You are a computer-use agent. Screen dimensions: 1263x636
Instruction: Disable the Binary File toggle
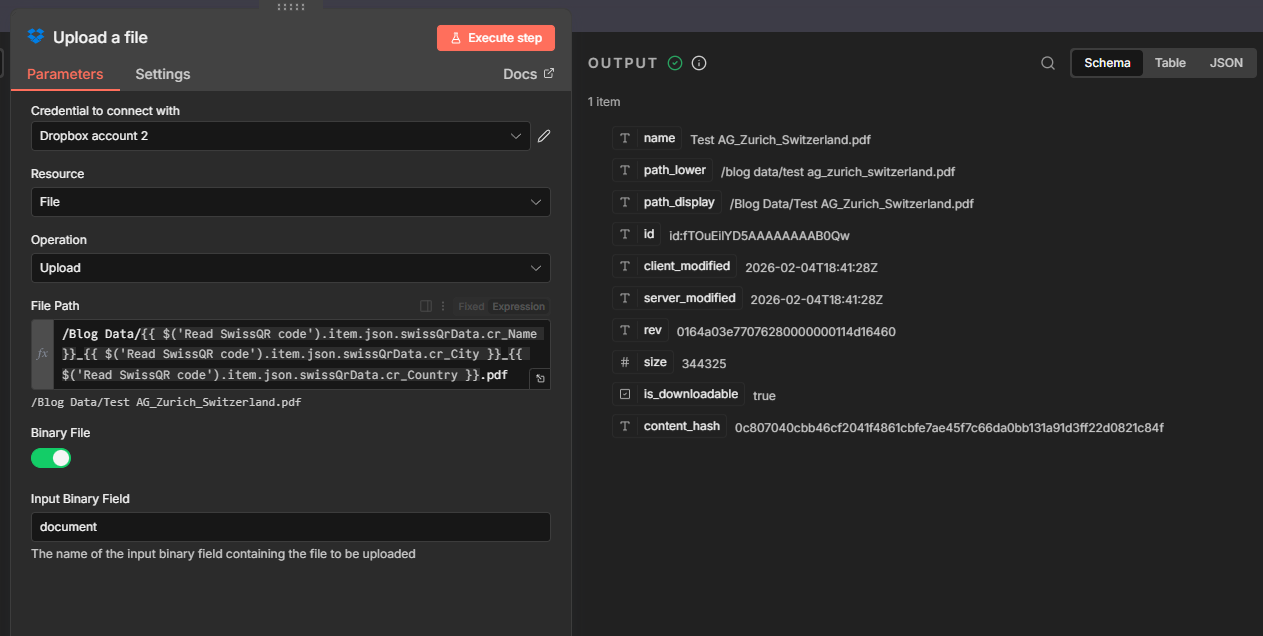(51, 457)
